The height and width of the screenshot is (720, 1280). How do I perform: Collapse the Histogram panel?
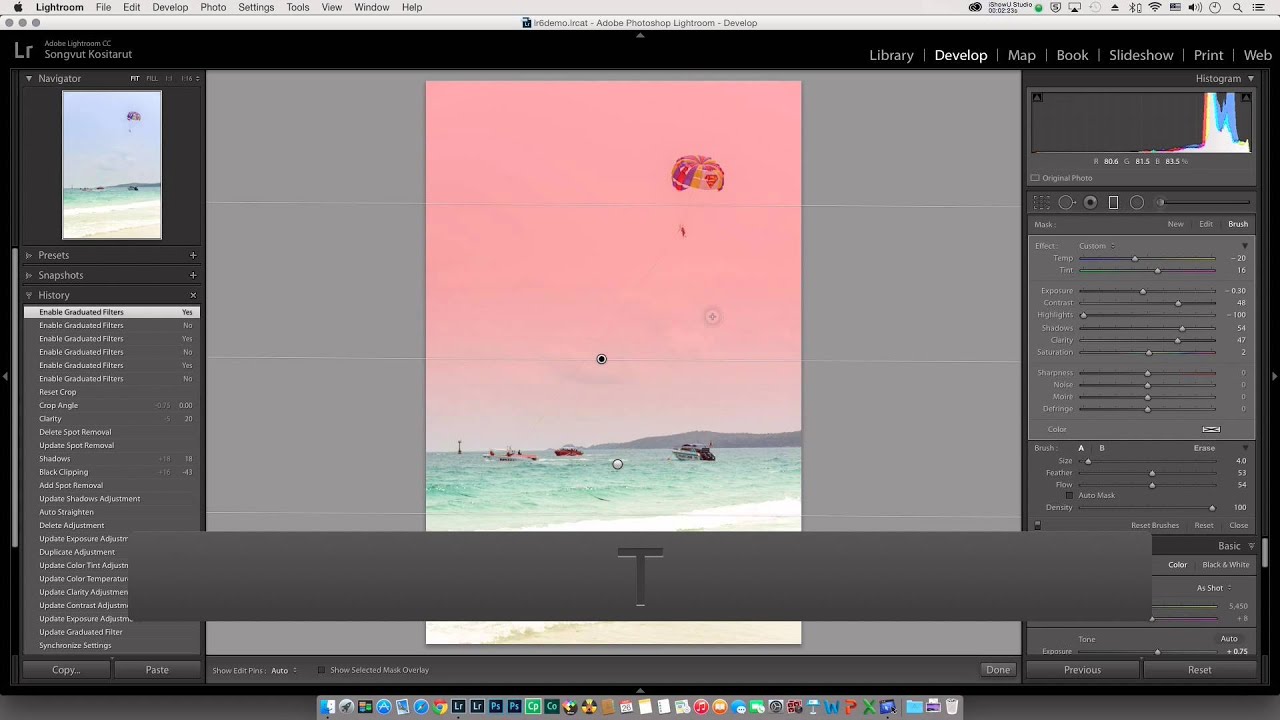coord(1250,78)
